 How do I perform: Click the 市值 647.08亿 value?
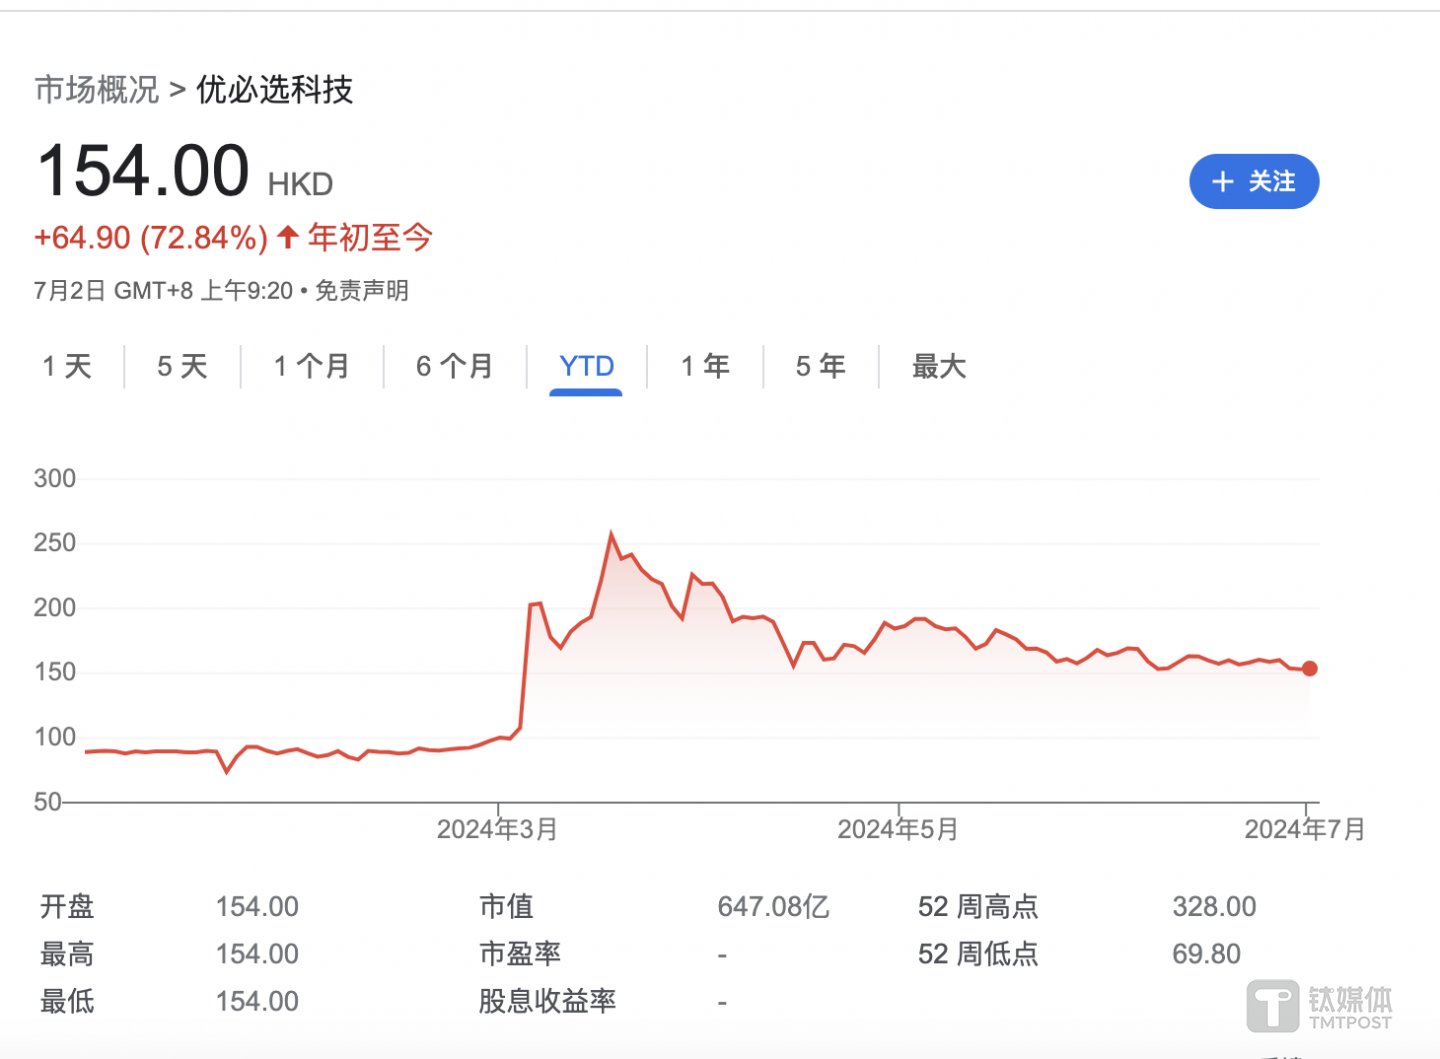(773, 907)
